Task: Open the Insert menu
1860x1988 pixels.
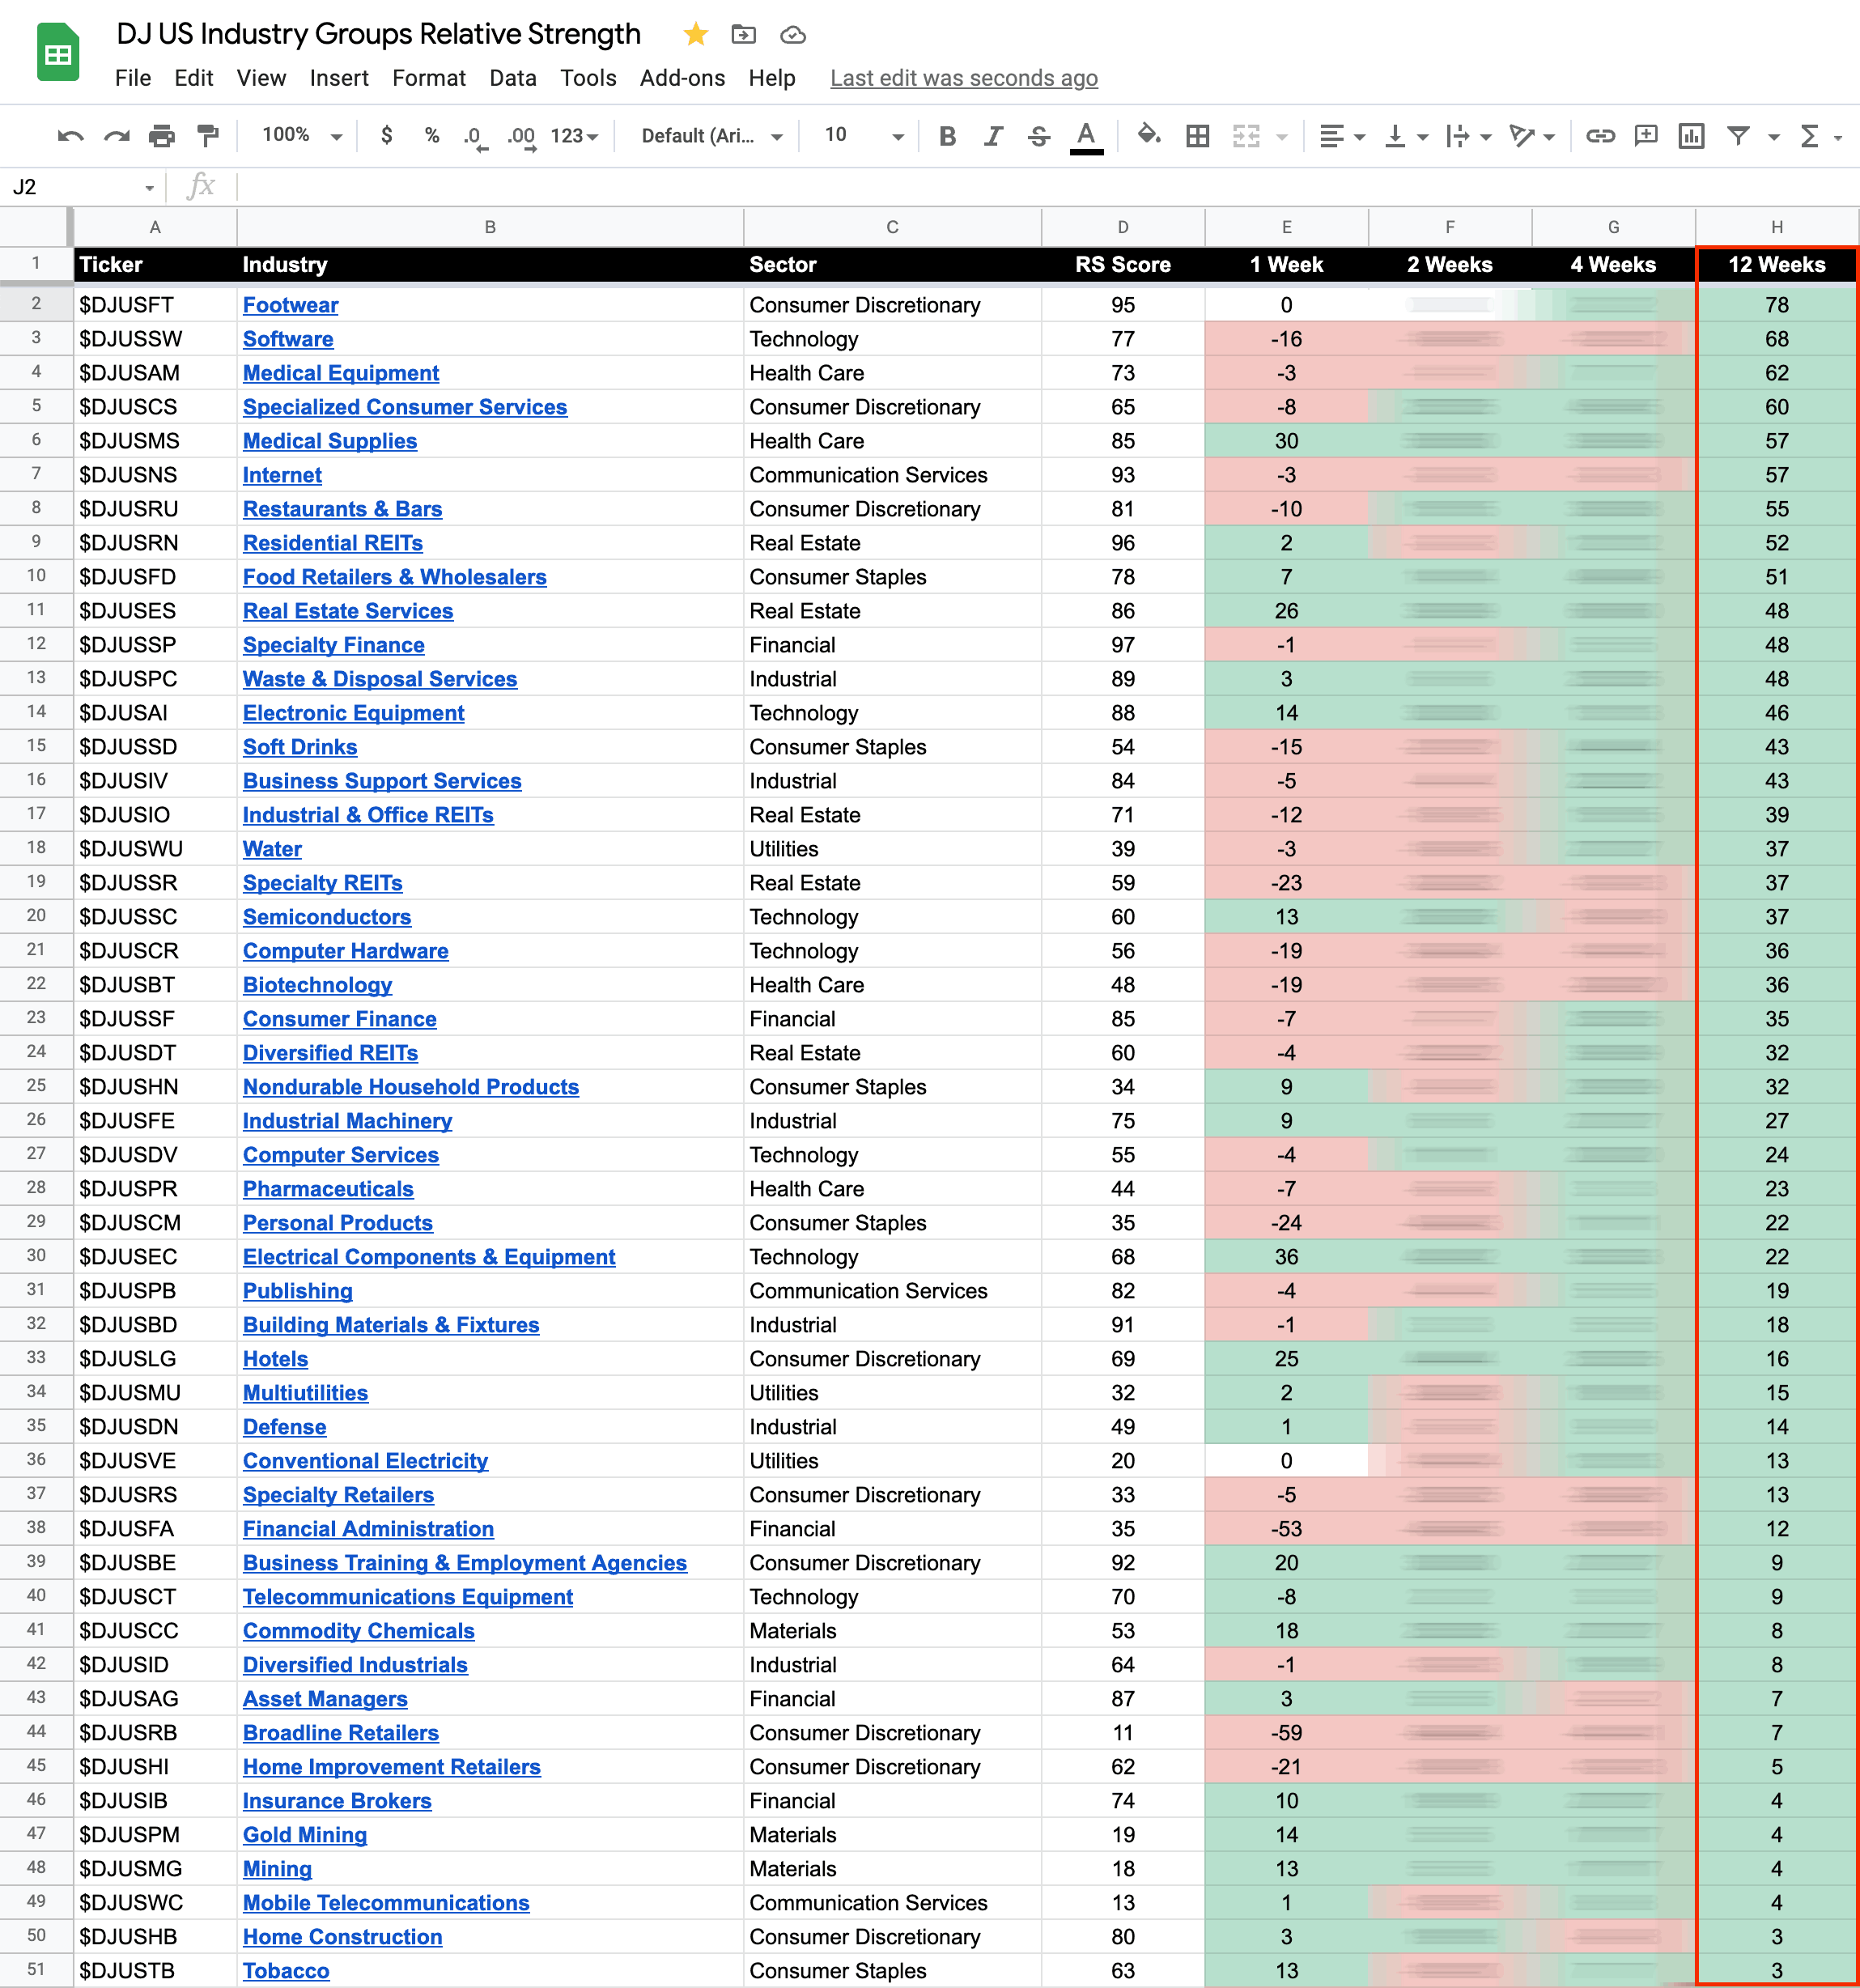Action: click(339, 78)
